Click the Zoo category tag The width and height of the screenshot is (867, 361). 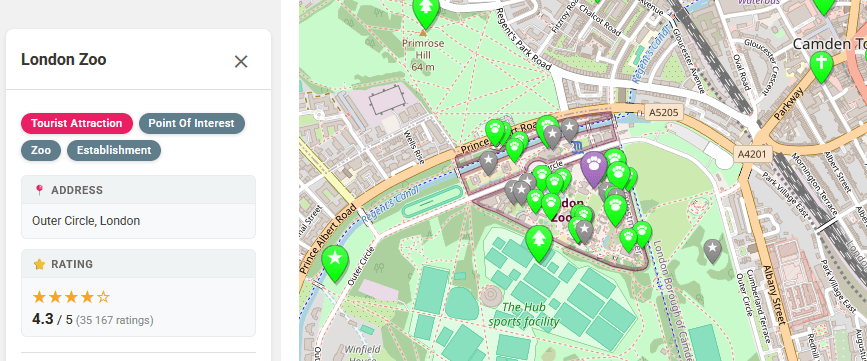point(41,150)
